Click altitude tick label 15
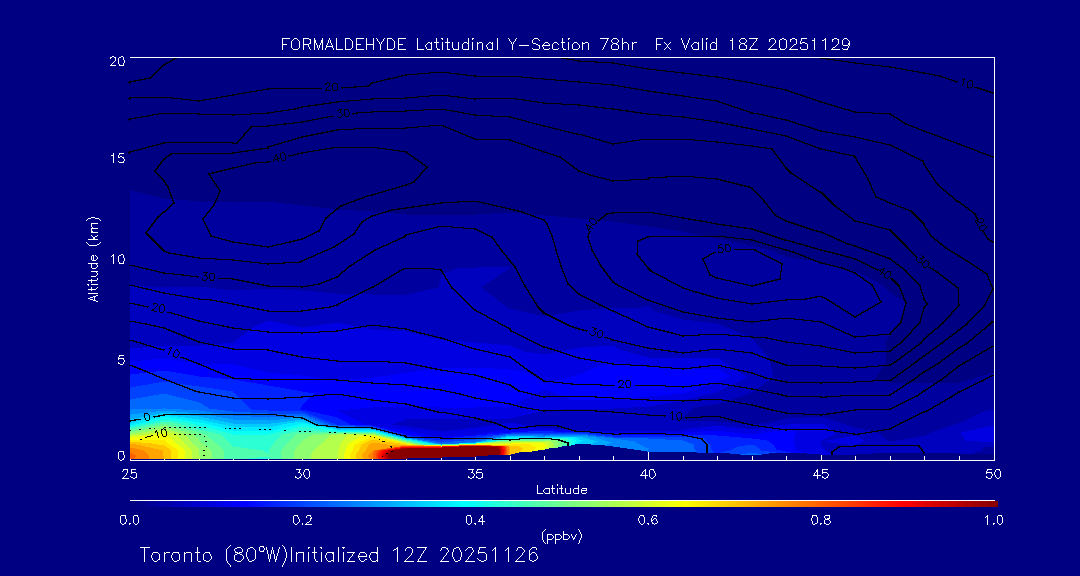This screenshot has width=1080, height=576. point(115,159)
